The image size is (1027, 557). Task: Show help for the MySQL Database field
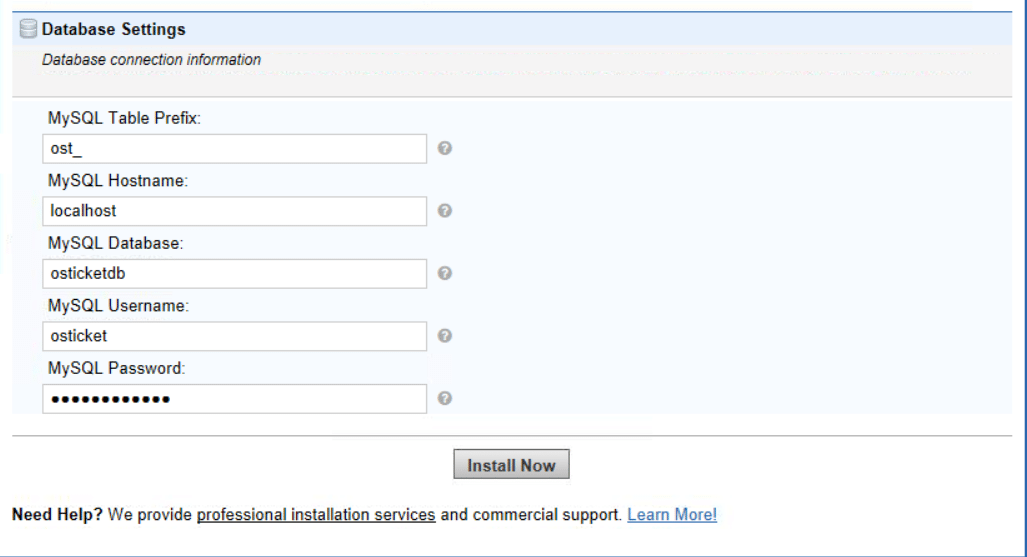tap(445, 273)
